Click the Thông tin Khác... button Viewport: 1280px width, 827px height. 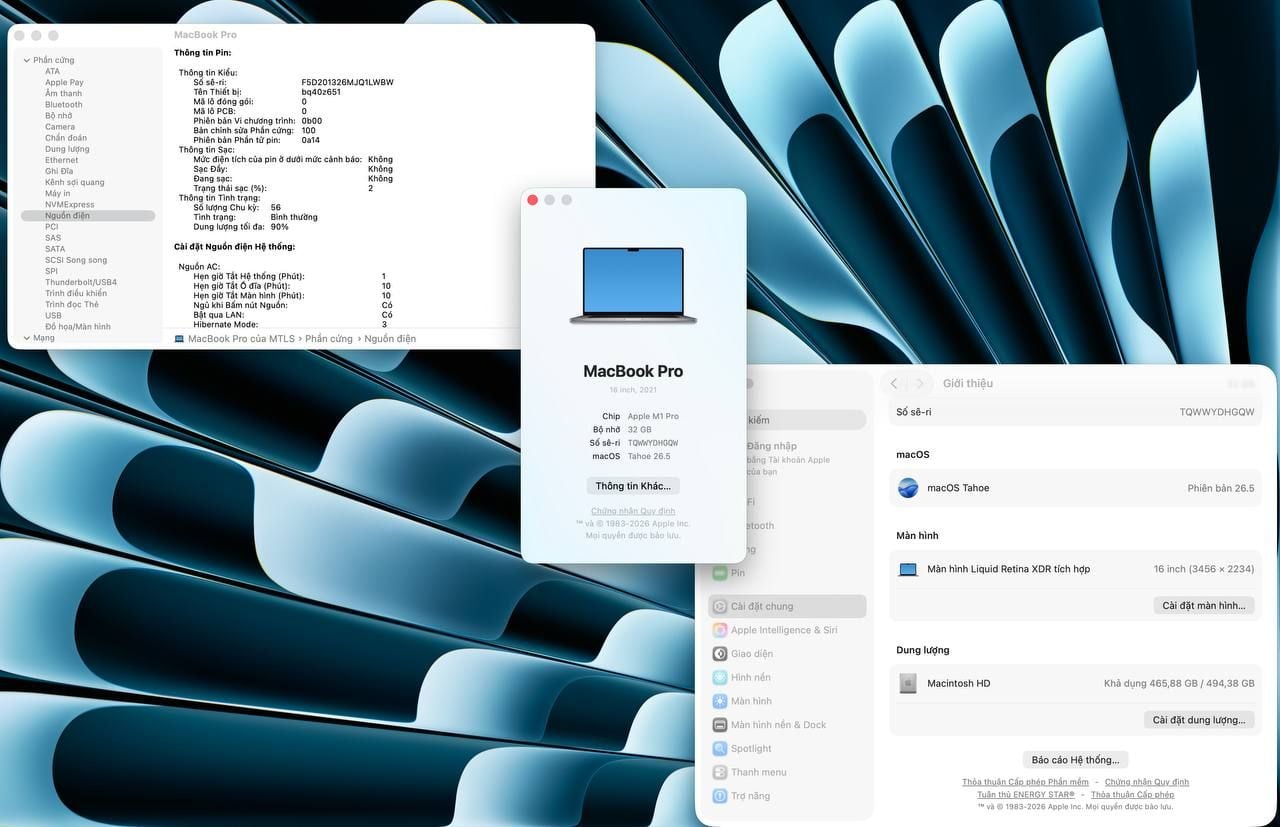tap(633, 486)
